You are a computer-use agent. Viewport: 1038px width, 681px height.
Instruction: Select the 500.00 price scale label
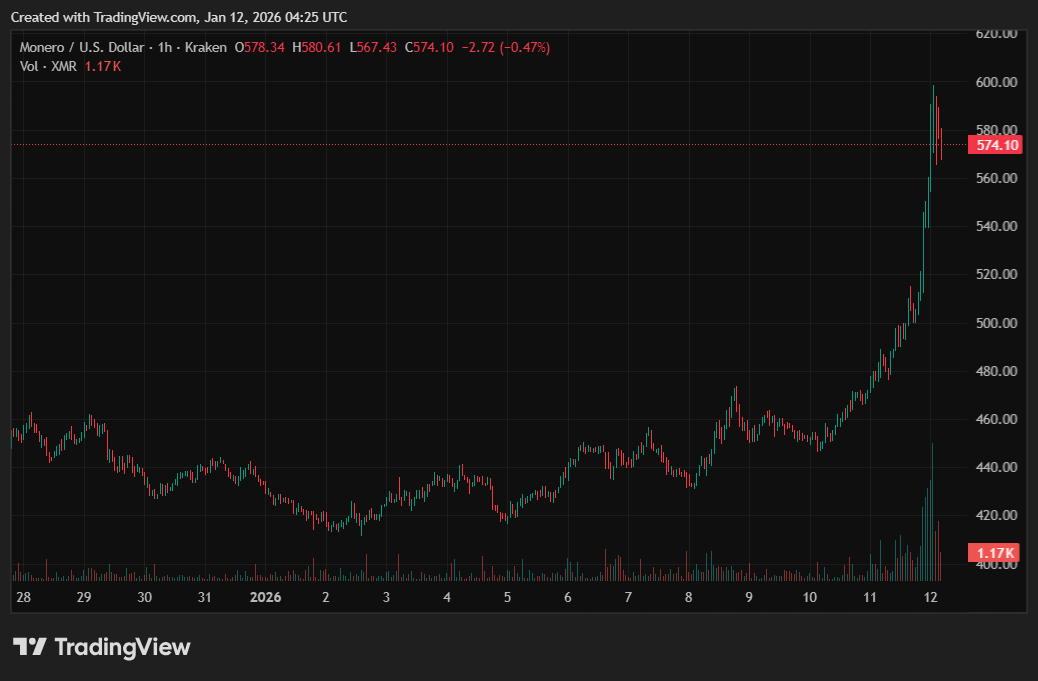point(996,323)
